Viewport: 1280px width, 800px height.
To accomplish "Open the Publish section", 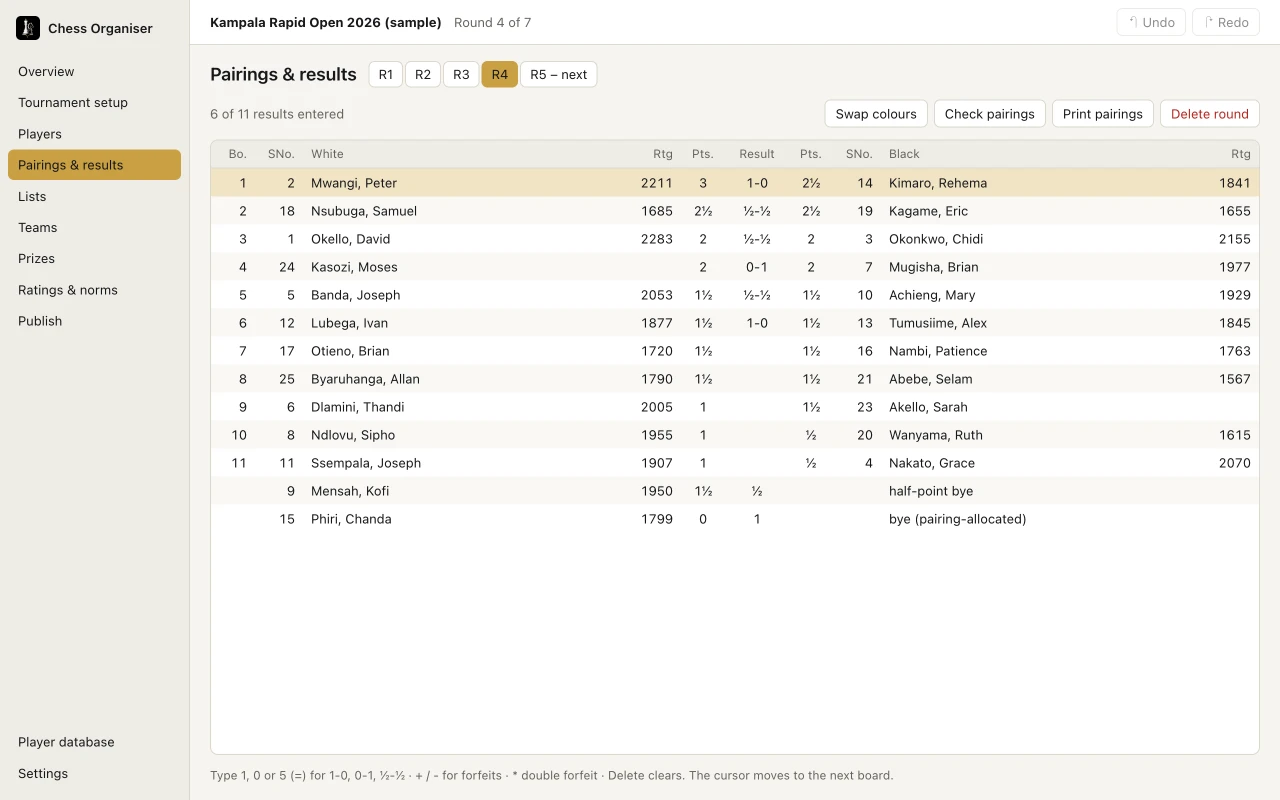I will pyautogui.click(x=94, y=321).
